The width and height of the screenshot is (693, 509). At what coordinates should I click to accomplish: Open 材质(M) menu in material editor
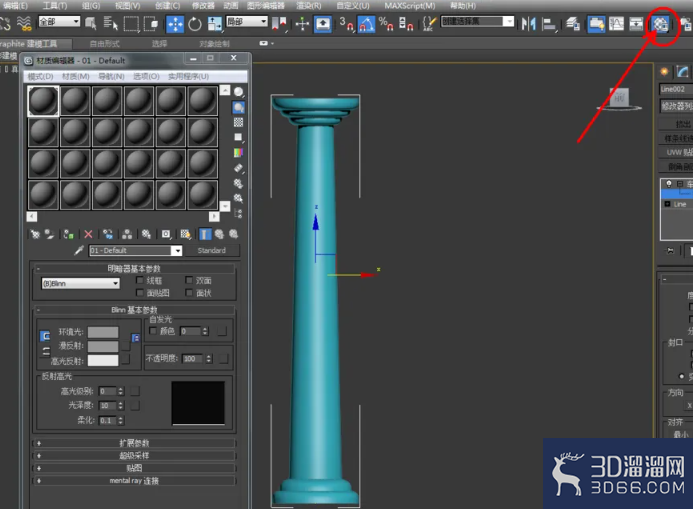click(76, 76)
